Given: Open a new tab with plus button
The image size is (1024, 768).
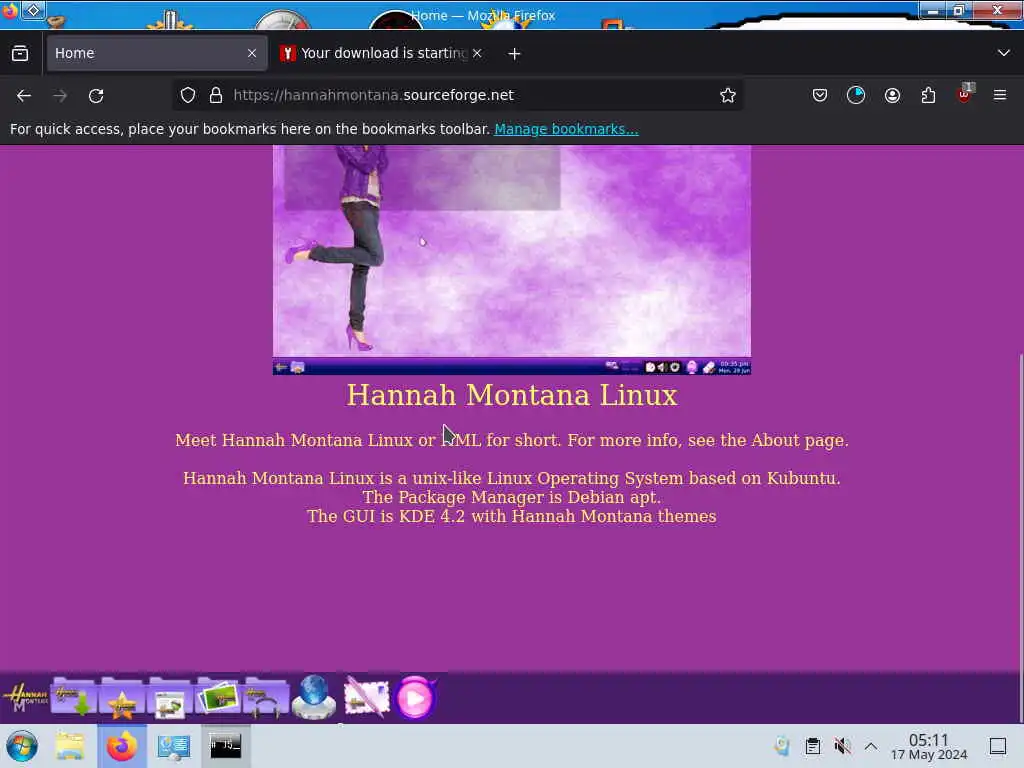Looking at the screenshot, I should 515,54.
